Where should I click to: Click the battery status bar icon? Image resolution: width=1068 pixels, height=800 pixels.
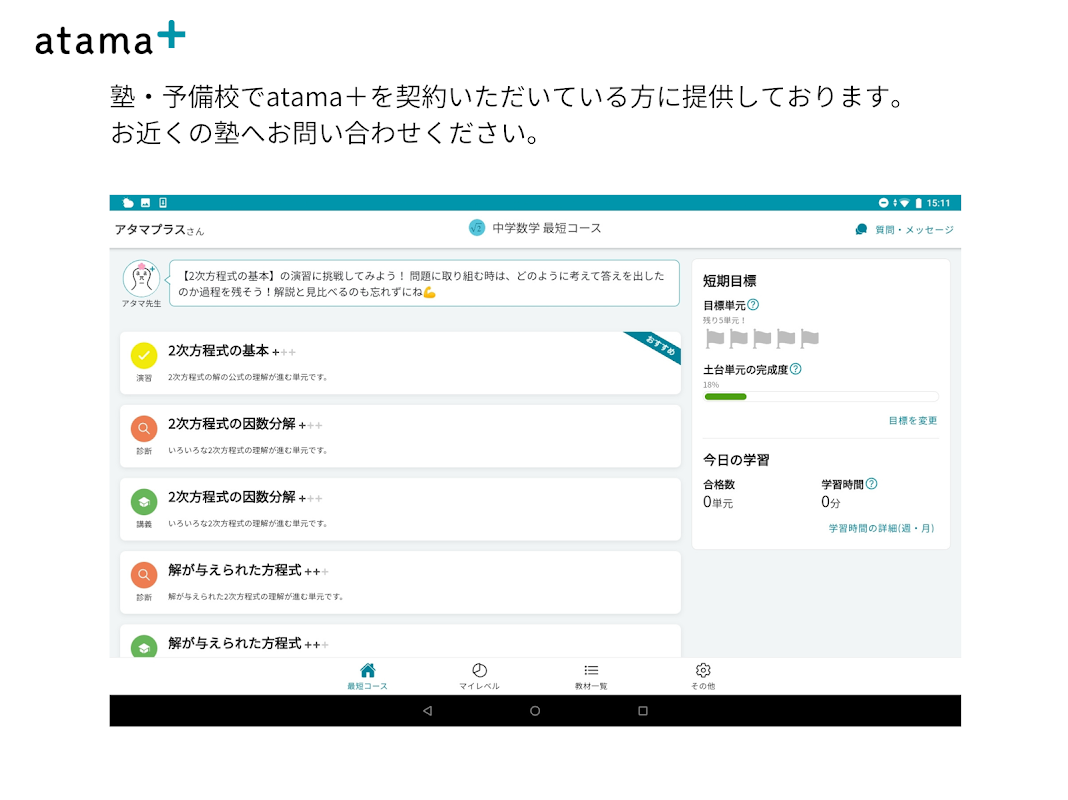click(x=918, y=203)
